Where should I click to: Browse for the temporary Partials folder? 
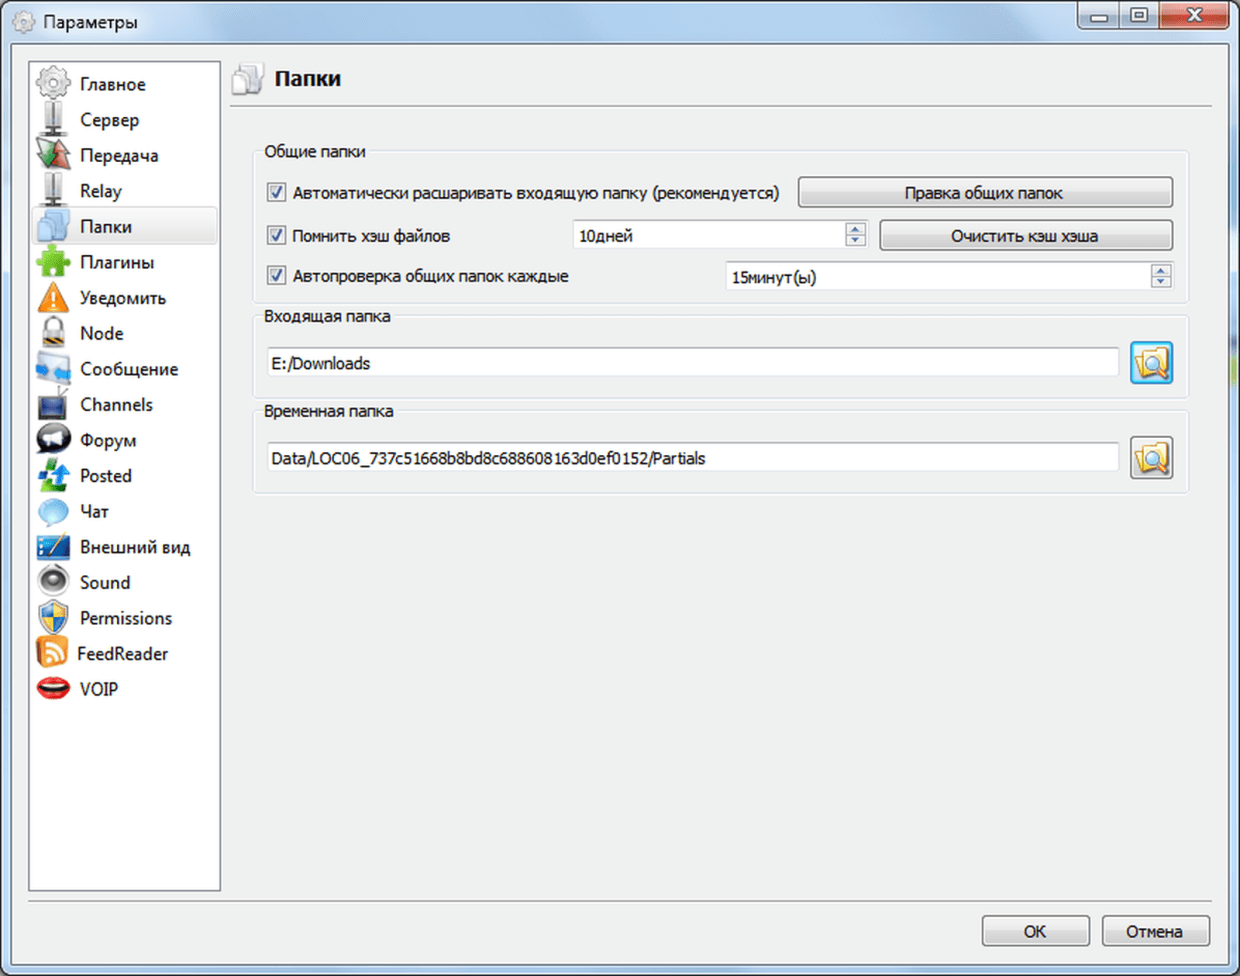point(1151,458)
